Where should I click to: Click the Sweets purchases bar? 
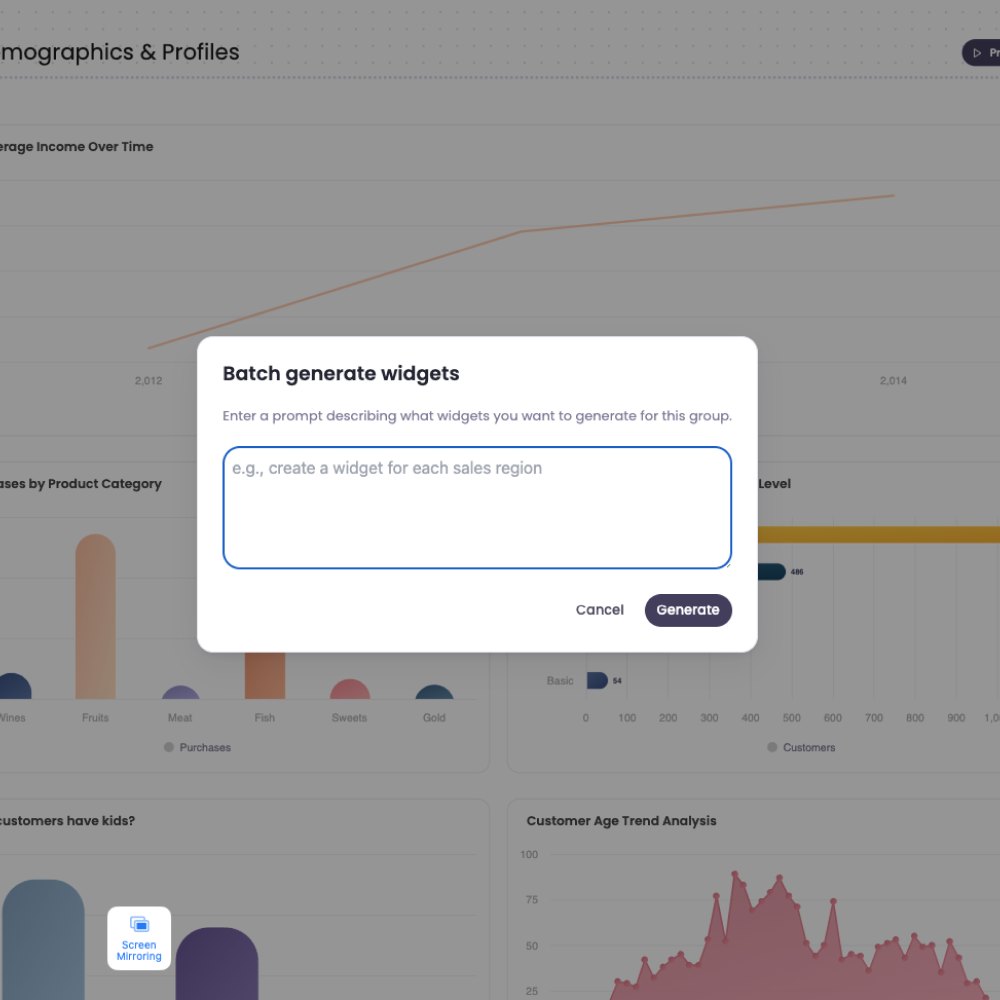point(349,690)
